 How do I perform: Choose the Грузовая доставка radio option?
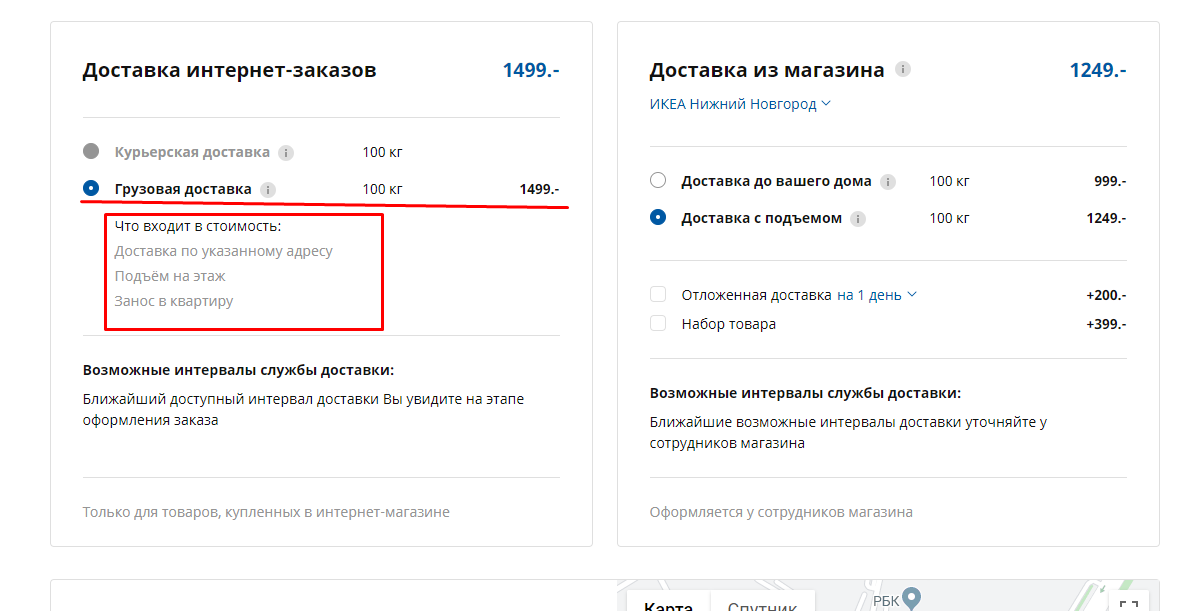coord(91,188)
